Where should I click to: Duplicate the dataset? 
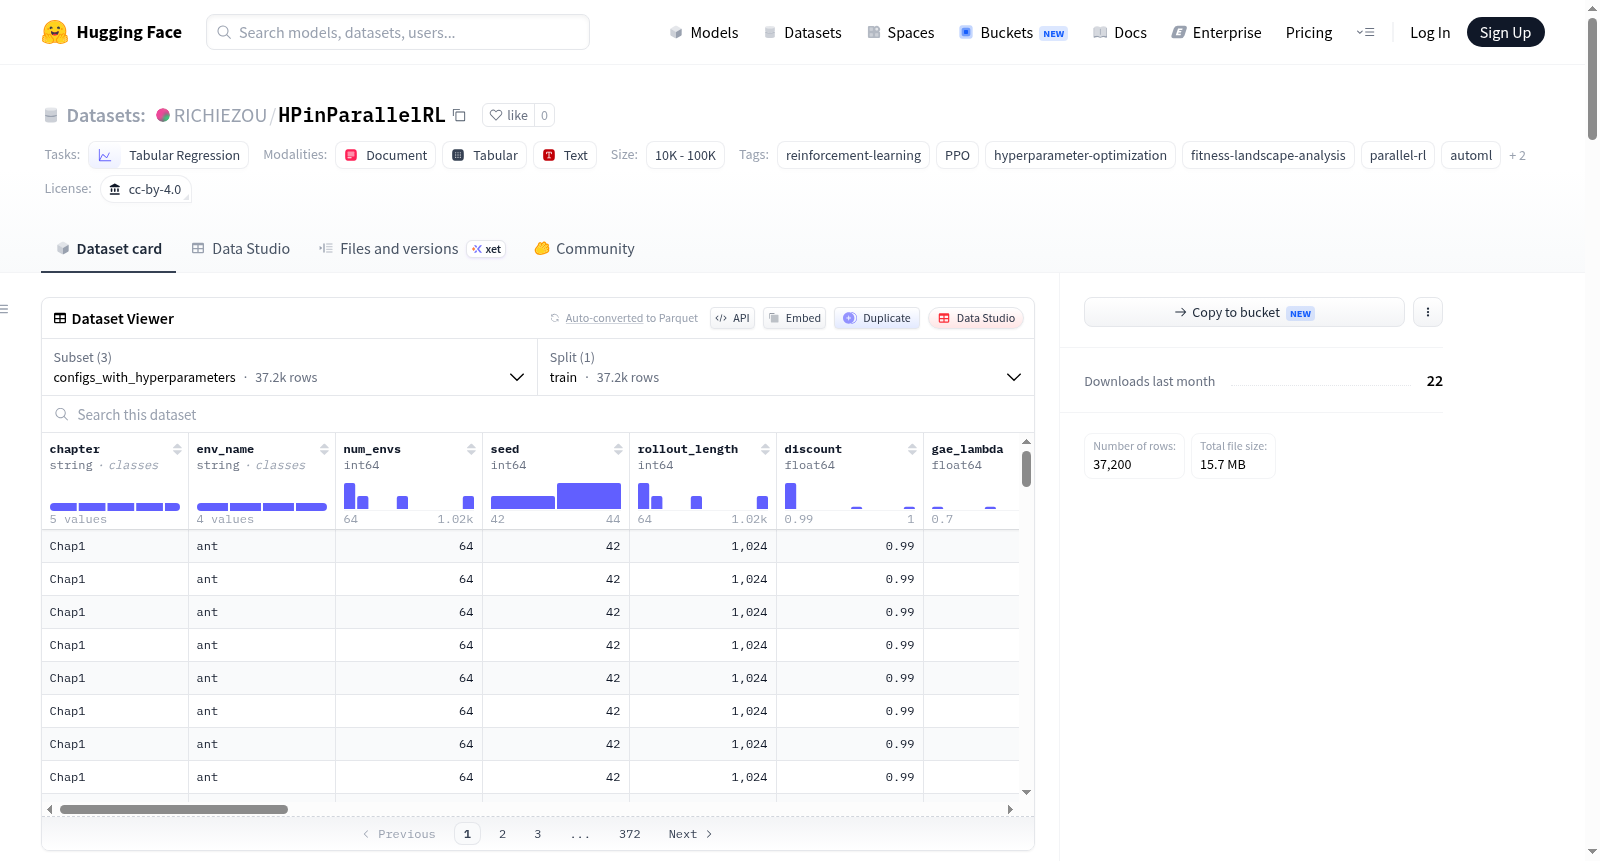point(877,318)
